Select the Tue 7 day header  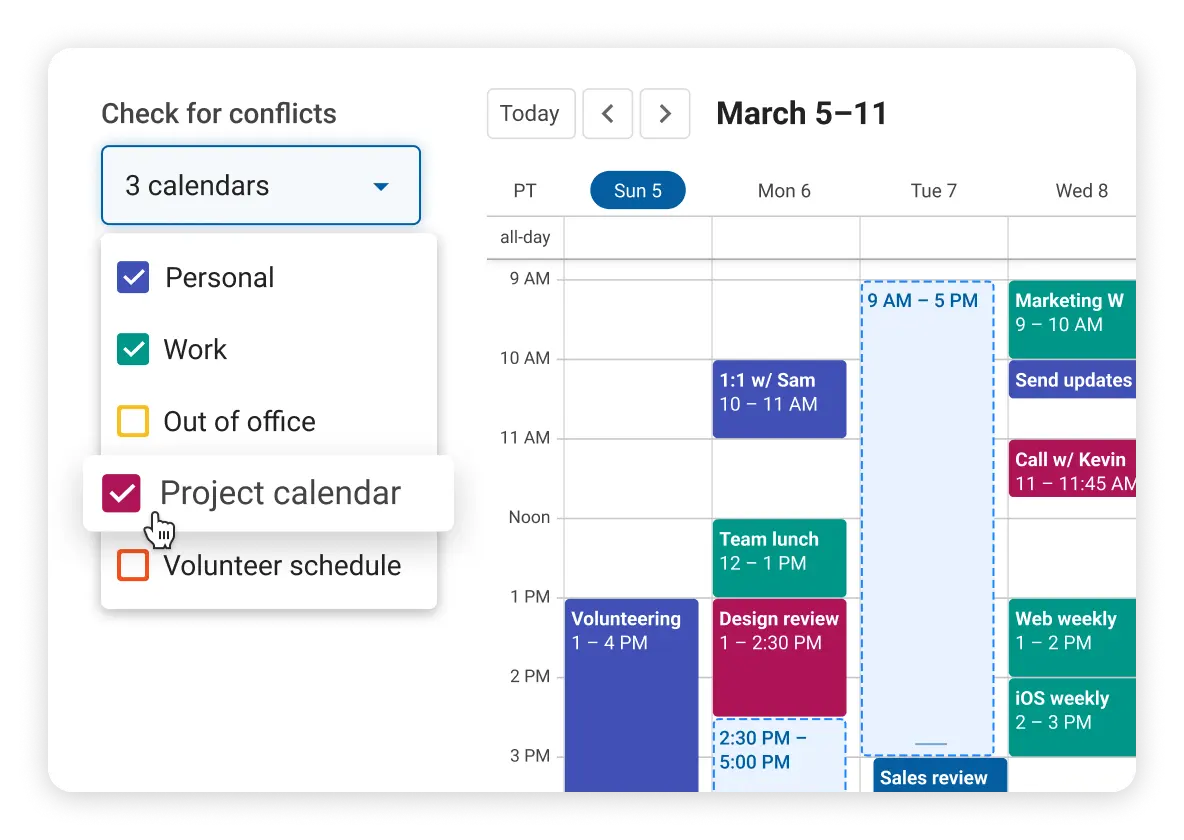pyautogui.click(x=933, y=190)
